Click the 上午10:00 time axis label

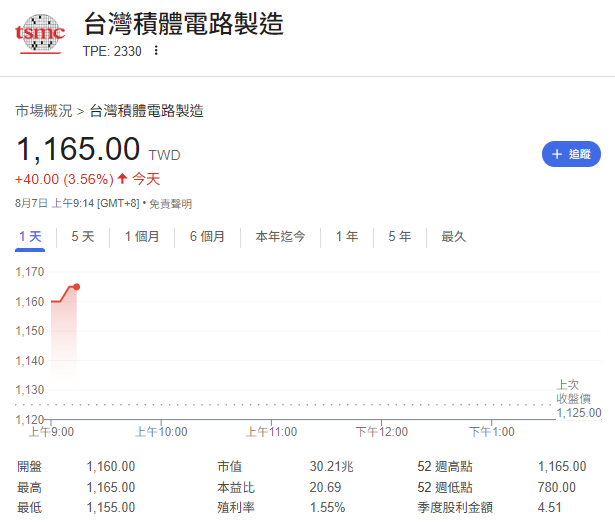click(161, 432)
